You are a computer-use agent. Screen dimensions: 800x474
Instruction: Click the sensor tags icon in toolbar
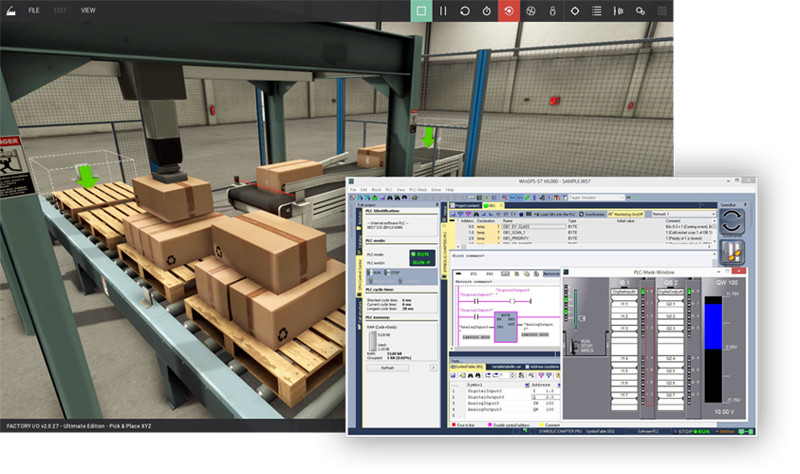pos(553,11)
